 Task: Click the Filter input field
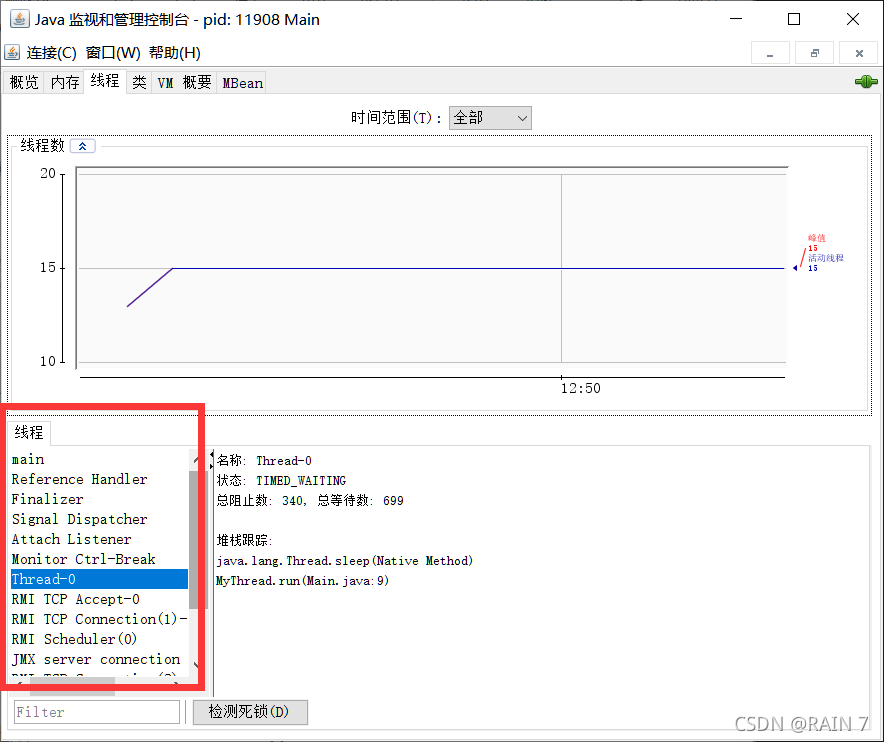(96, 712)
